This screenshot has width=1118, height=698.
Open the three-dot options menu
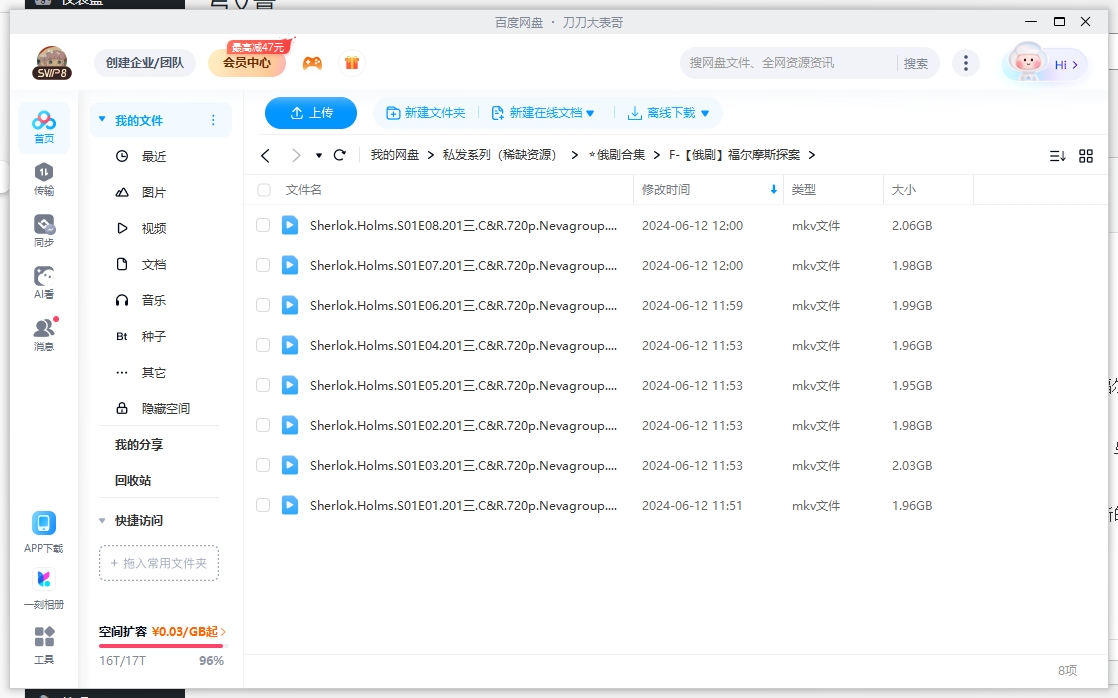[965, 62]
